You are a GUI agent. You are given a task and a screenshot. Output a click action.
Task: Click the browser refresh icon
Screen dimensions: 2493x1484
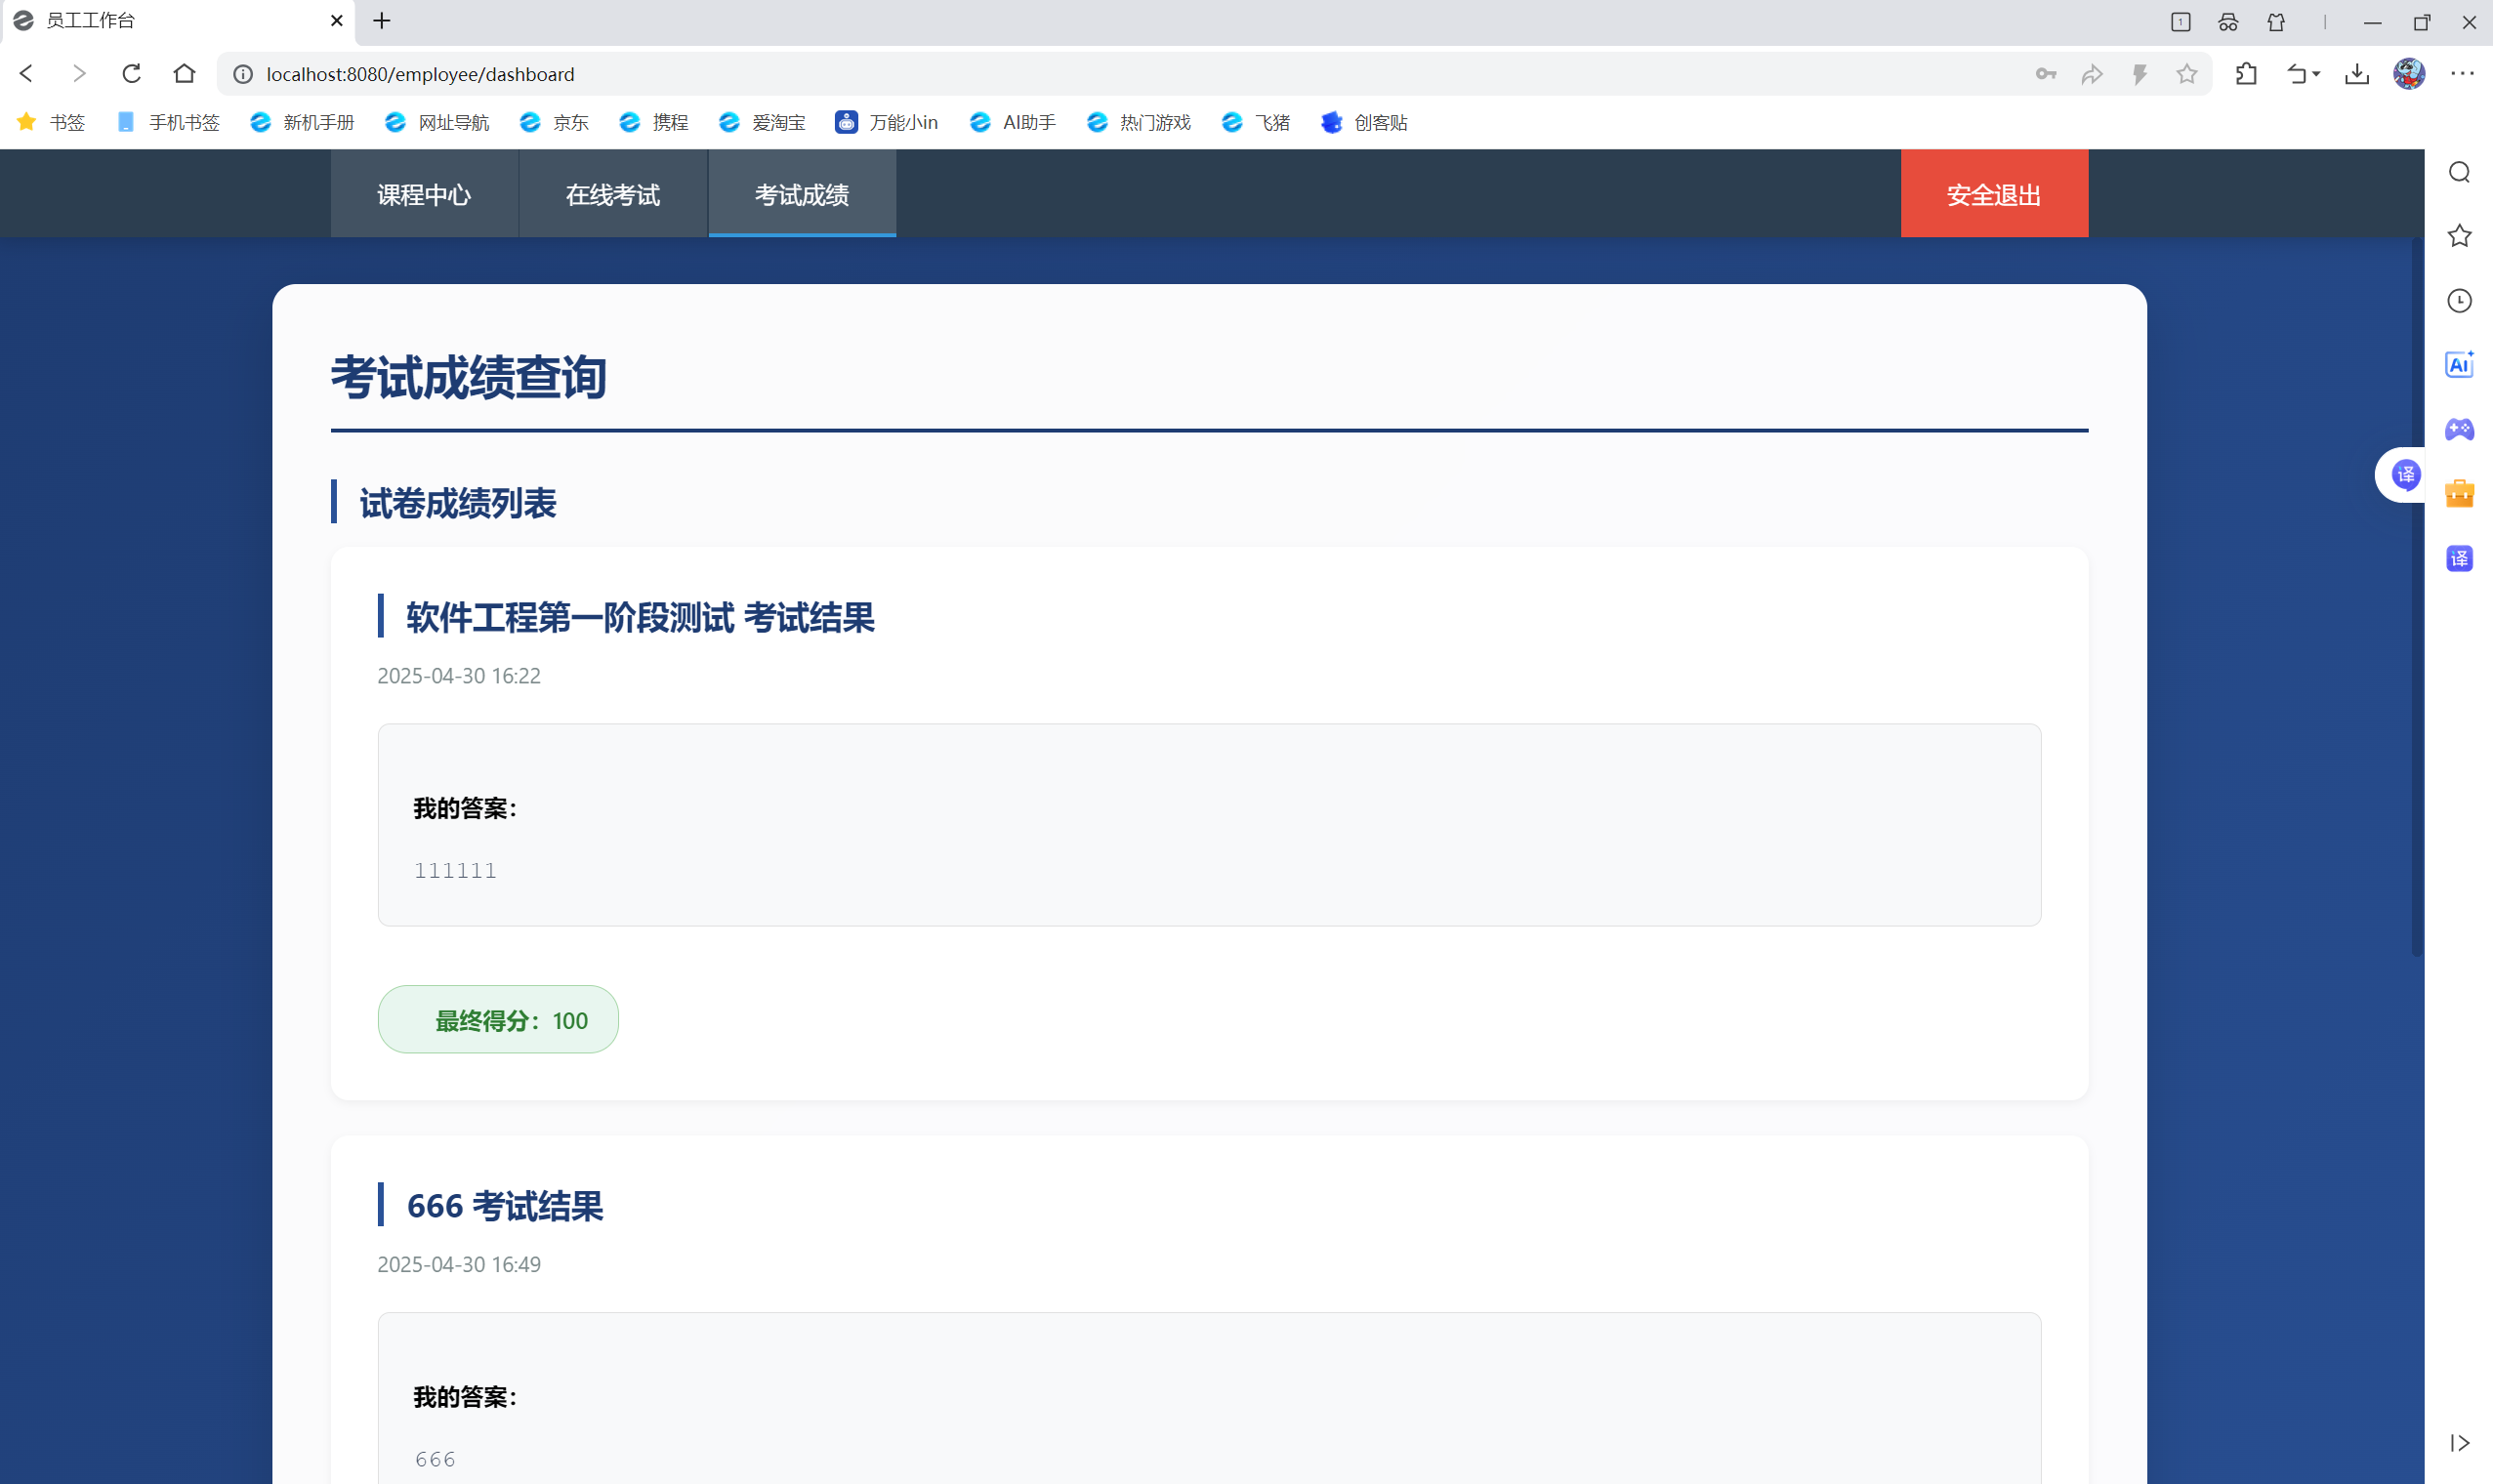coord(131,74)
